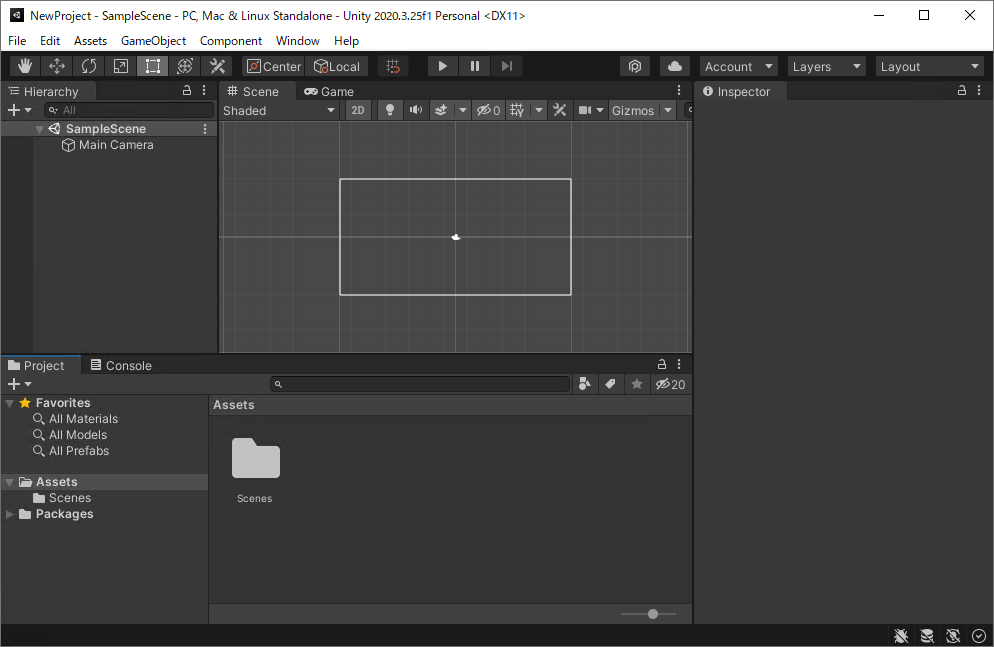Toggle grid snapping in main toolbar
Viewport: 994px width, 647px height.
pos(393,66)
